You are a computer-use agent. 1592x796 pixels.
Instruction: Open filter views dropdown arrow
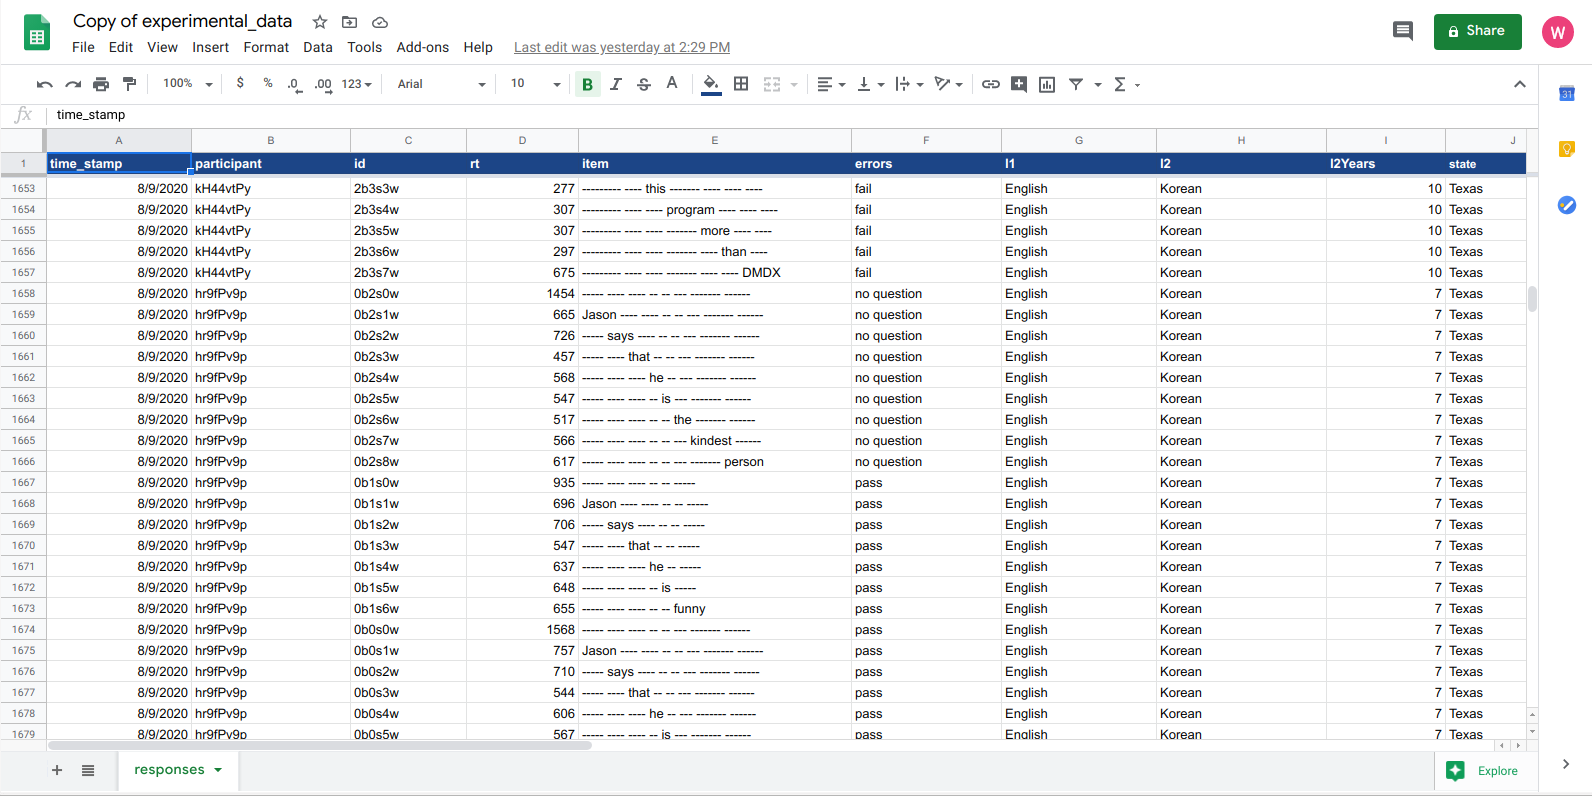pyautogui.click(x=1098, y=84)
